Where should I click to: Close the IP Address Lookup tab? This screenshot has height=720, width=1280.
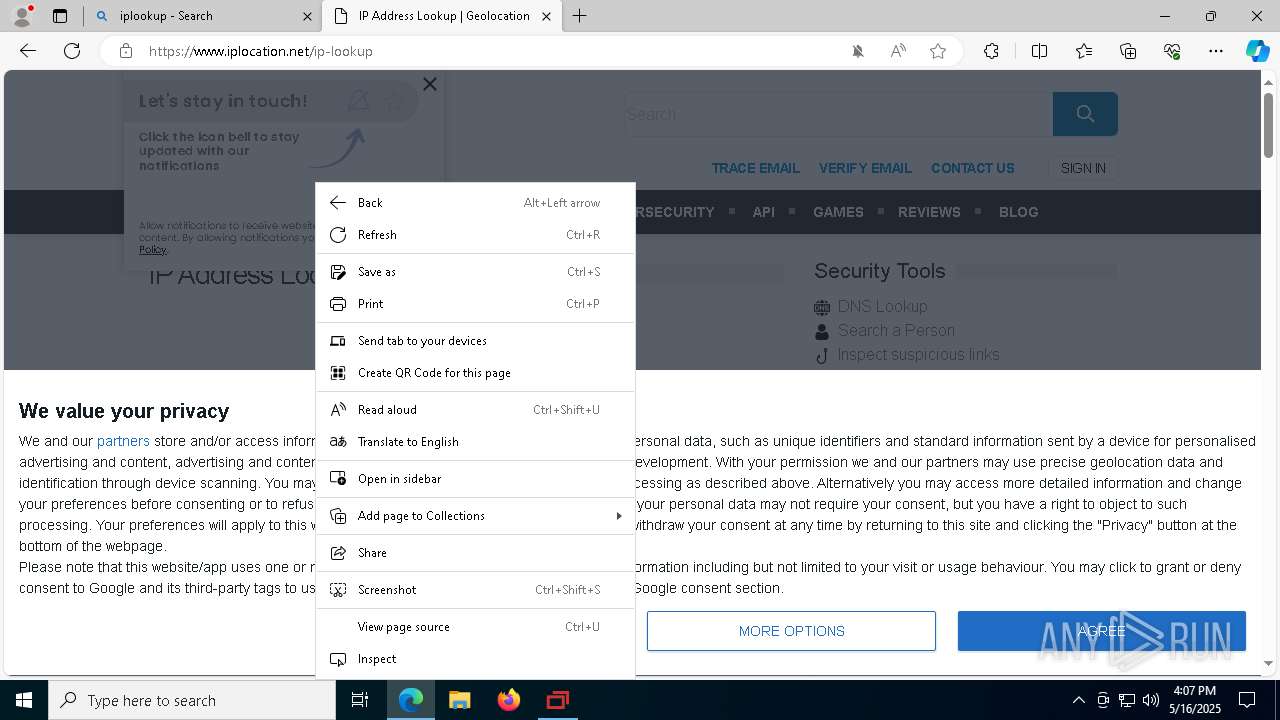pyautogui.click(x=546, y=16)
